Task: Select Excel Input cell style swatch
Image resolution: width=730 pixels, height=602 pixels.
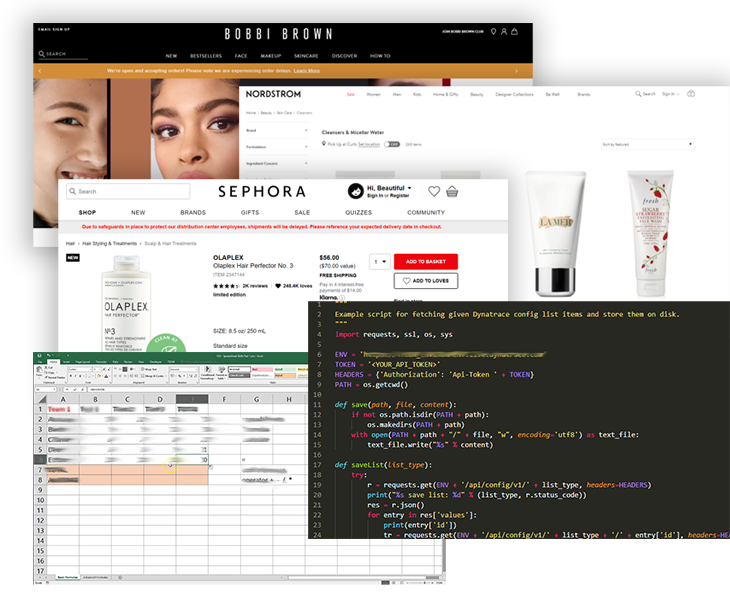Action: 285,375
